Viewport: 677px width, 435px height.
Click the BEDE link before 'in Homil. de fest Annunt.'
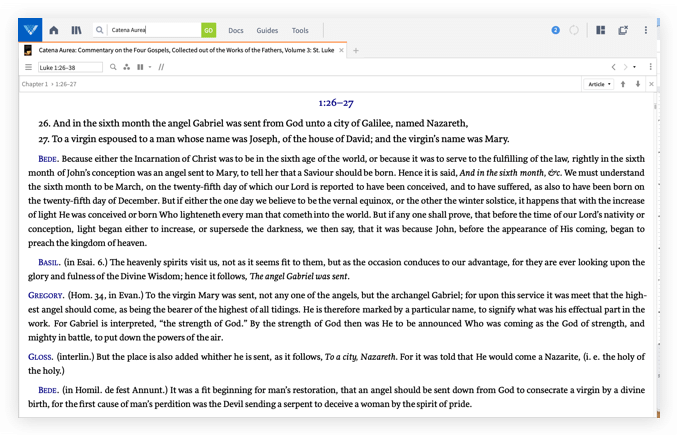tap(47, 390)
